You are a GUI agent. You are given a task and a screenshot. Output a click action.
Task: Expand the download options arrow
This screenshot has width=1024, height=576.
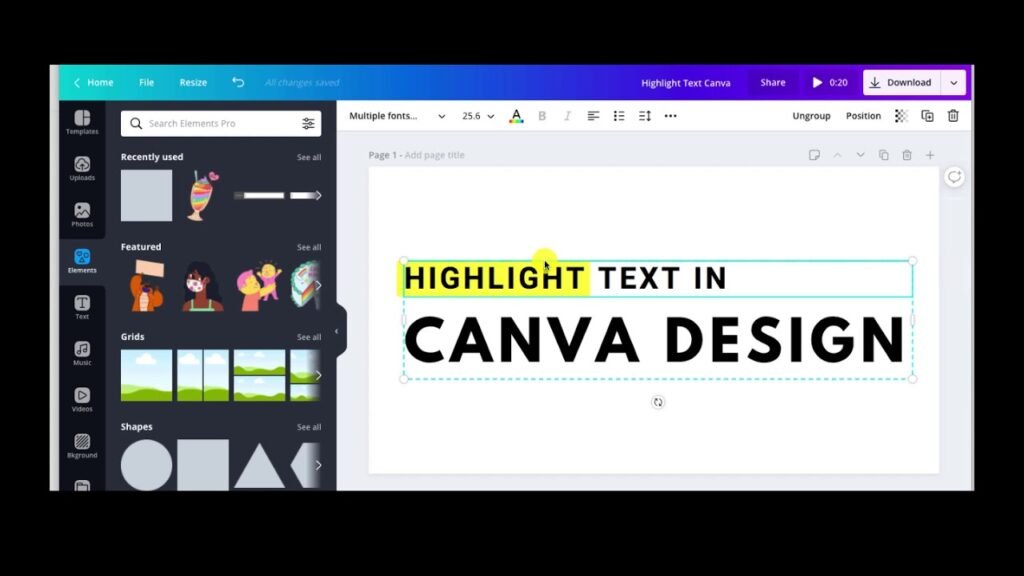tap(953, 83)
